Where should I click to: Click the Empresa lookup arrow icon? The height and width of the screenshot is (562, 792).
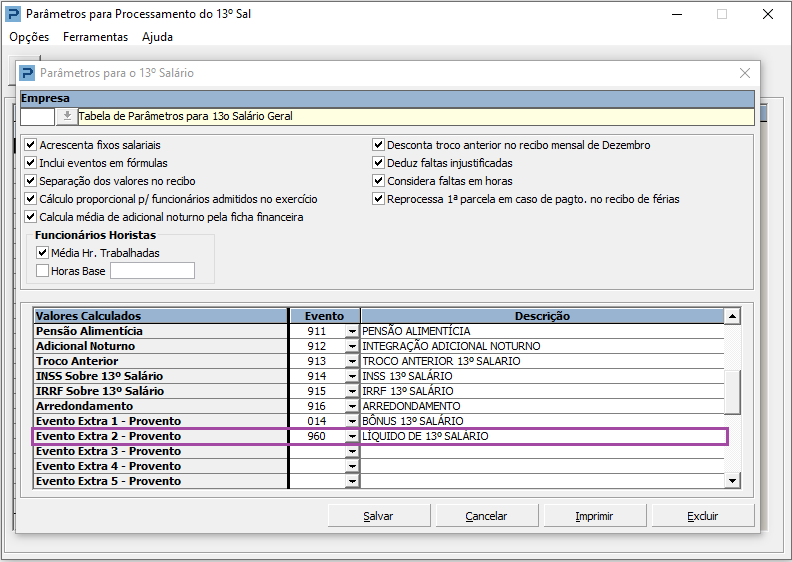point(66,116)
